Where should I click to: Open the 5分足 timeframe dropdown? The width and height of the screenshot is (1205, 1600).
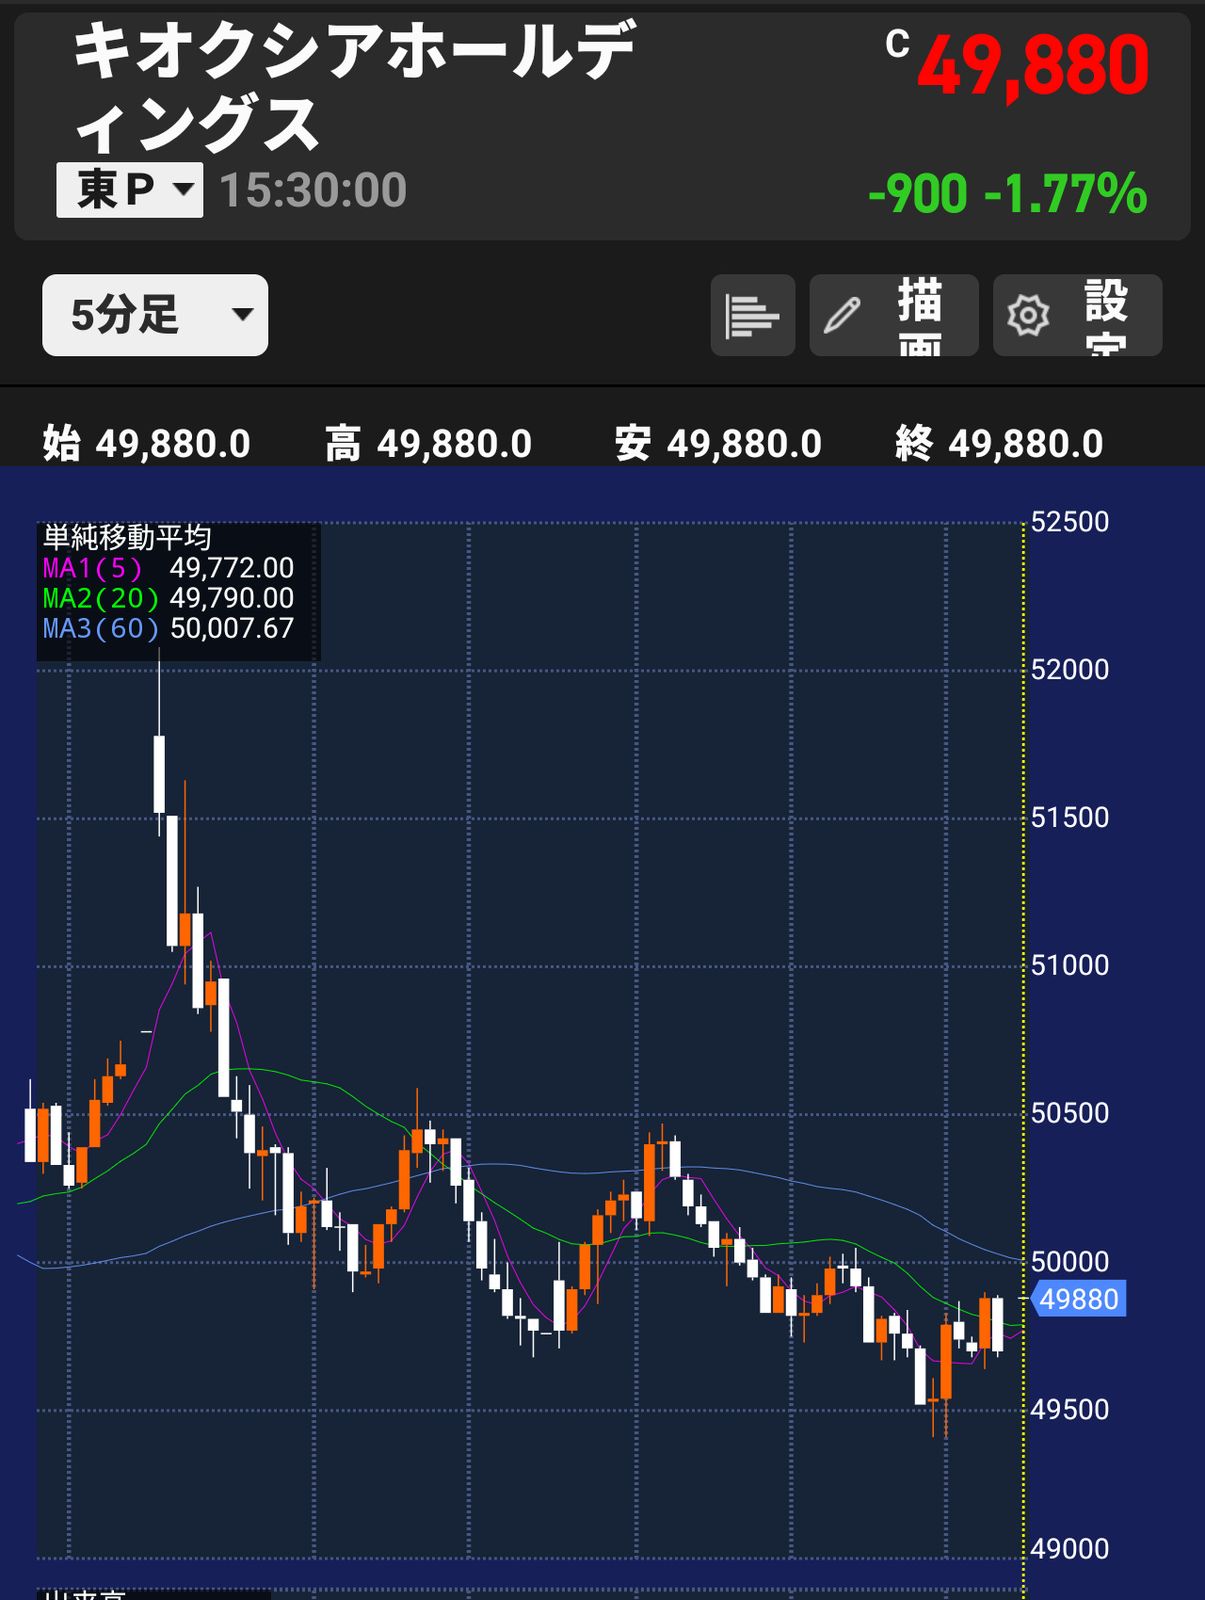pos(155,315)
